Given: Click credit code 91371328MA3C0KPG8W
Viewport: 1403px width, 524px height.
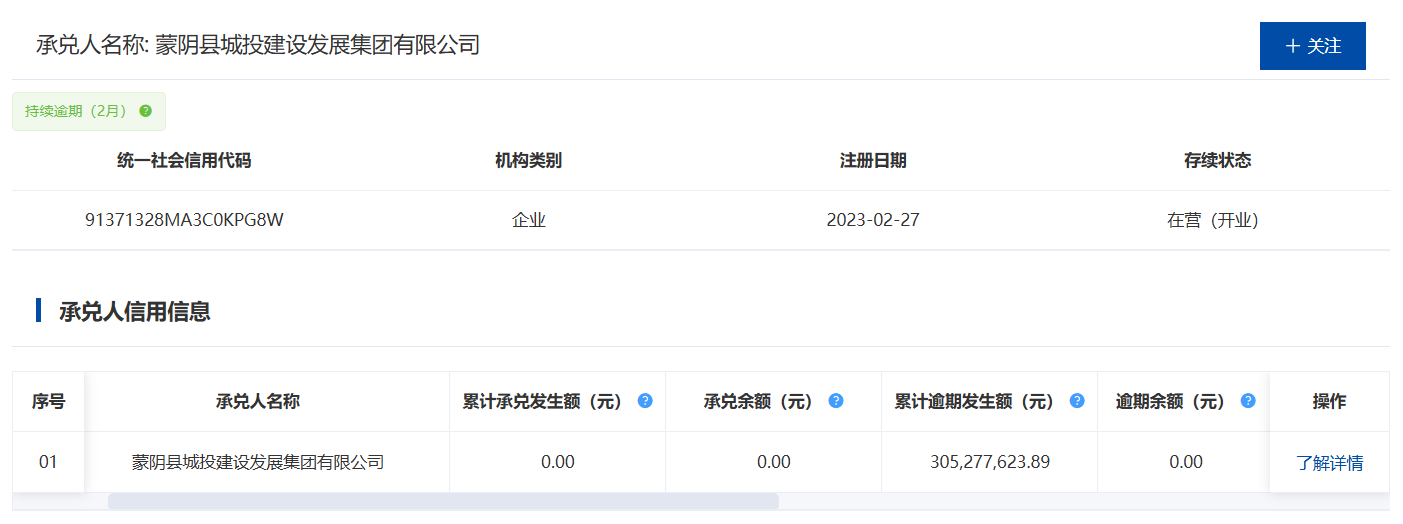Looking at the screenshot, I should pos(184,220).
